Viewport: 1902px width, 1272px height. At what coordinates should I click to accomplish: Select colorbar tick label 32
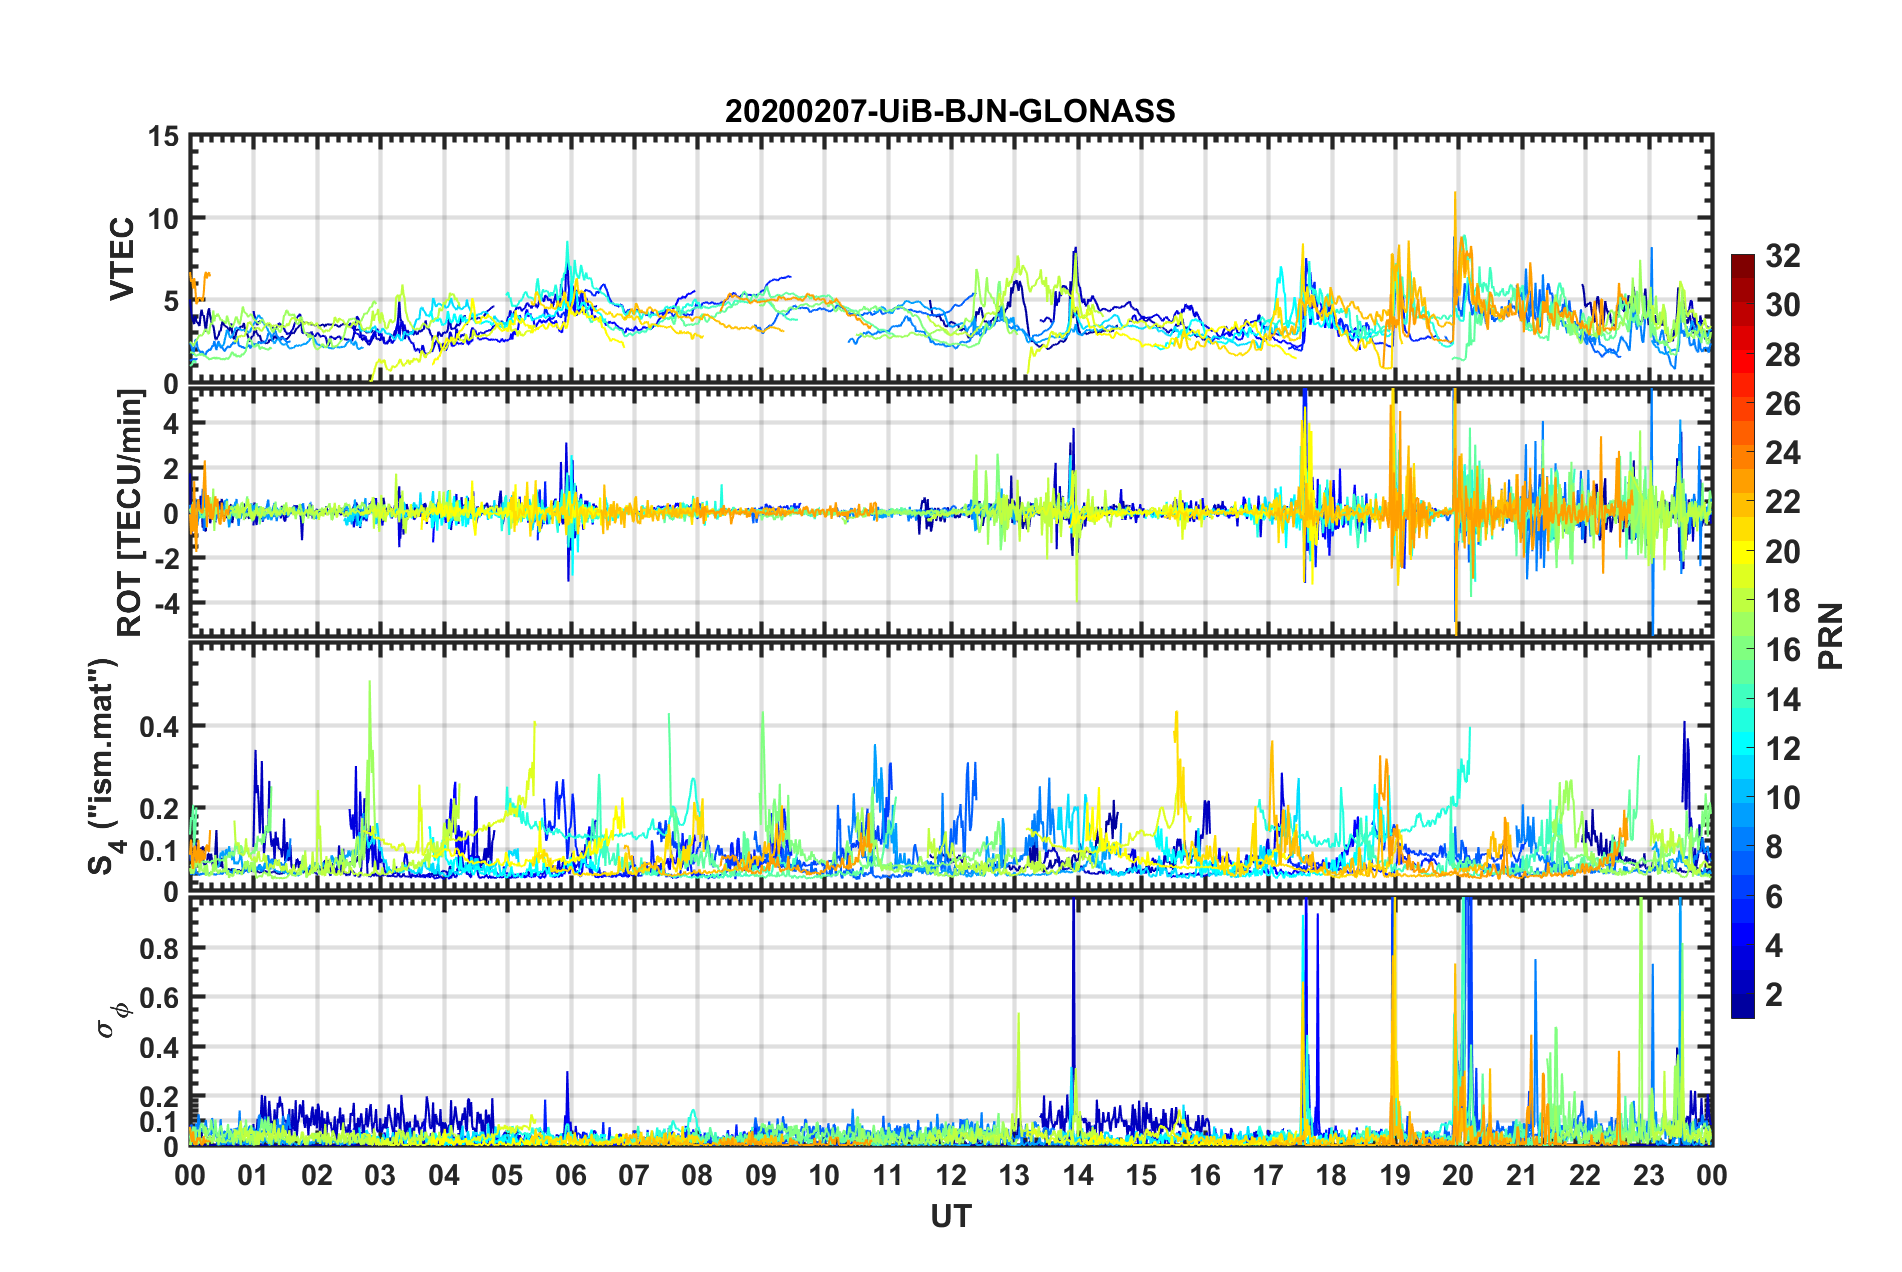tap(1782, 256)
